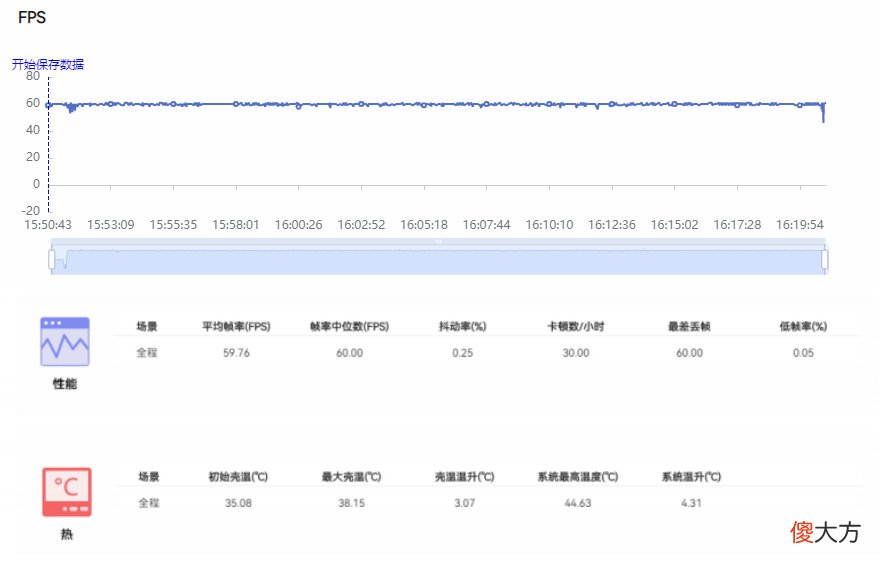Click the 系统温升(℃) column header

pos(691,477)
